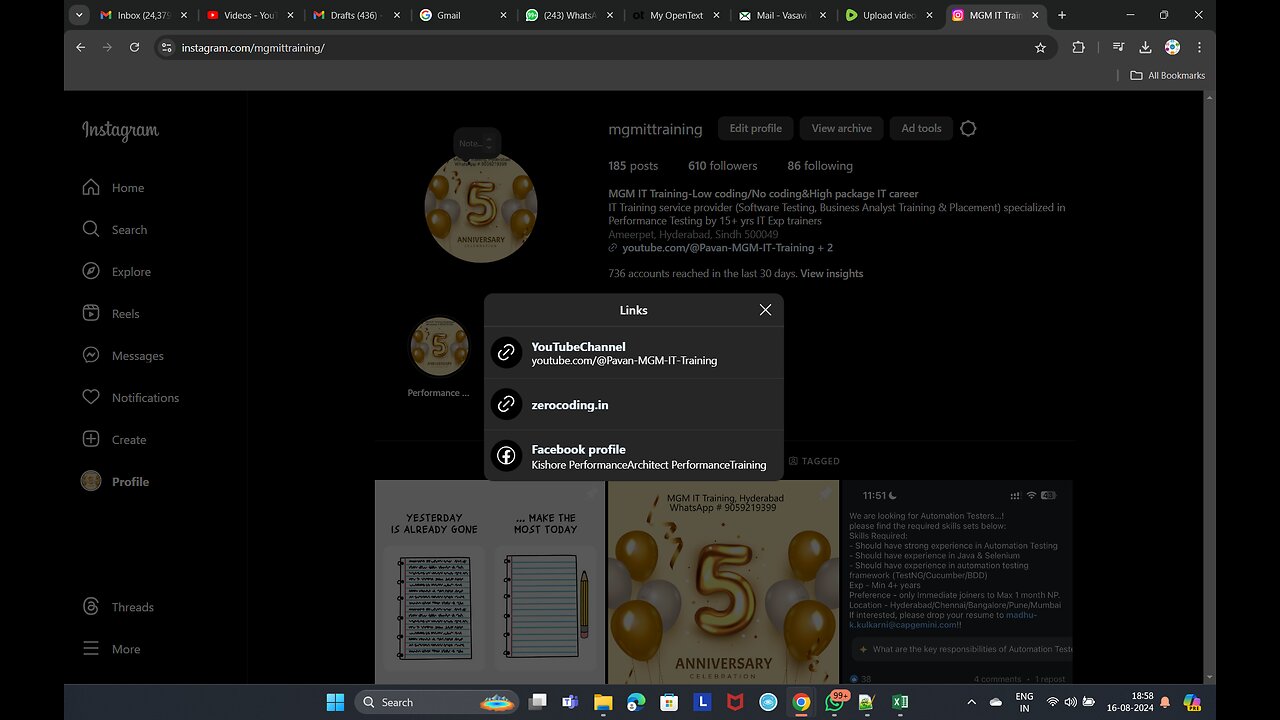Open profile settings gear icon
The image size is (1280, 720).
coord(968,128)
